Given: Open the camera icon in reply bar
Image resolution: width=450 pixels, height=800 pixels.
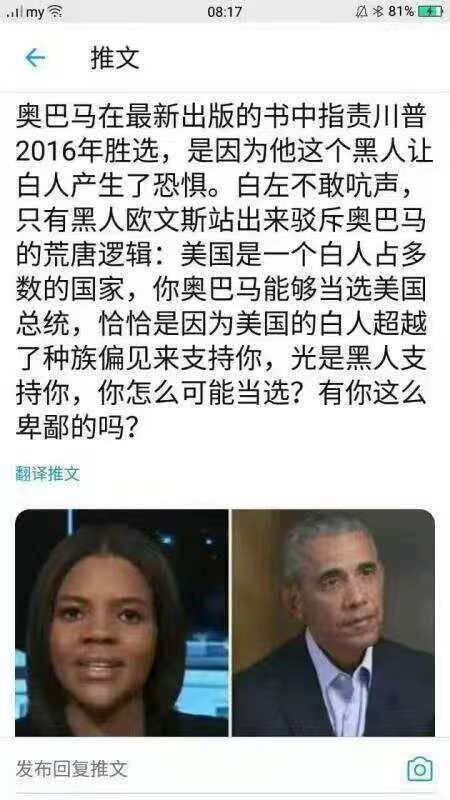Looking at the screenshot, I should coord(419,769).
